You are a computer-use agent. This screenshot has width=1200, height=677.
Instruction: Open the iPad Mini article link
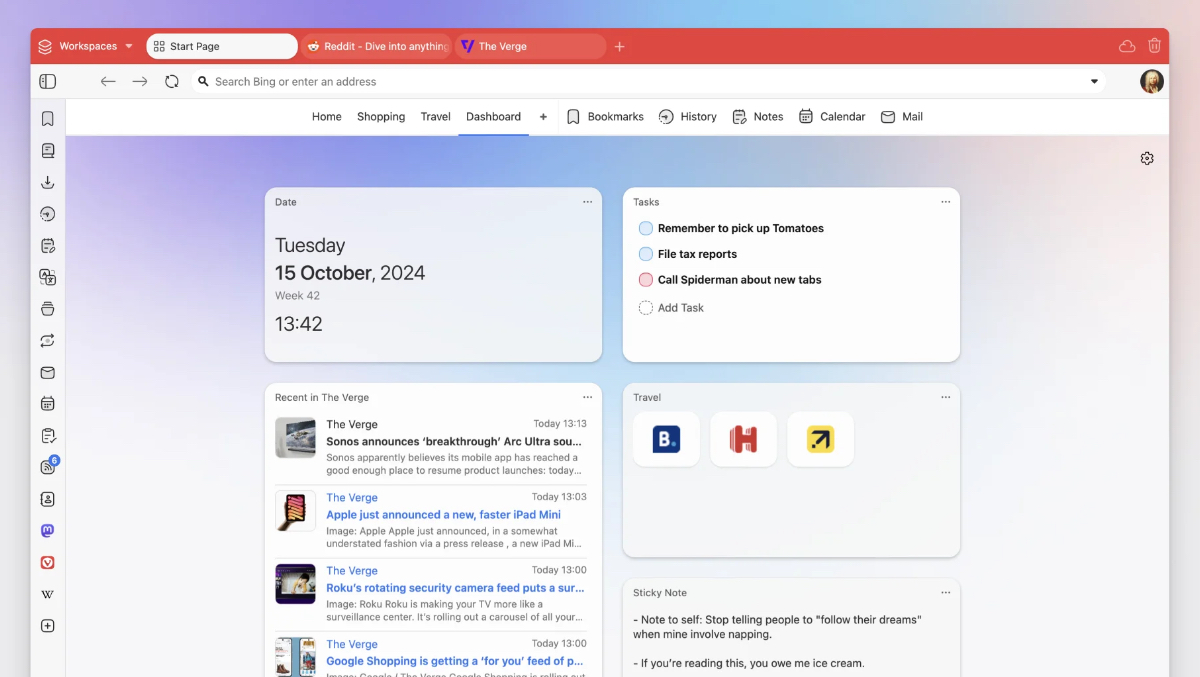(443, 515)
